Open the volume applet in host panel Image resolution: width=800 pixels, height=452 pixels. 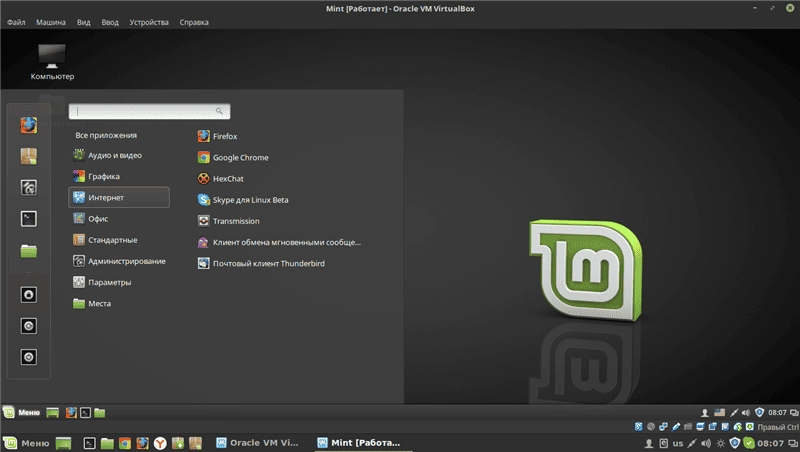706,443
